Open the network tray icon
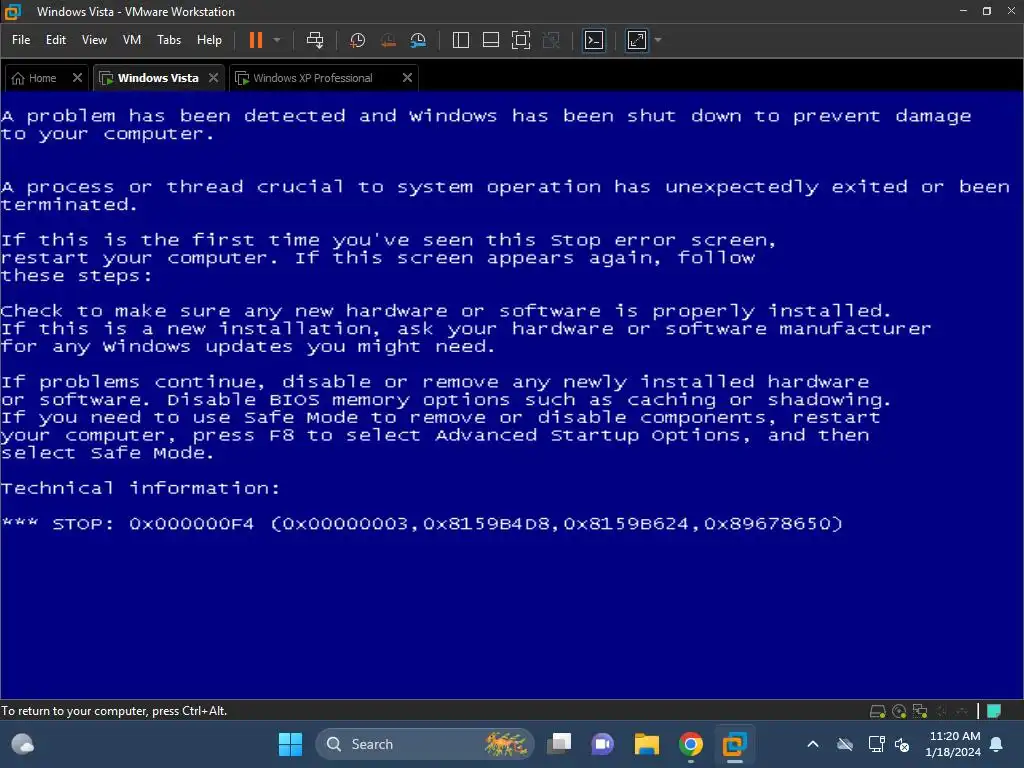The height and width of the screenshot is (768, 1024). pos(876,744)
